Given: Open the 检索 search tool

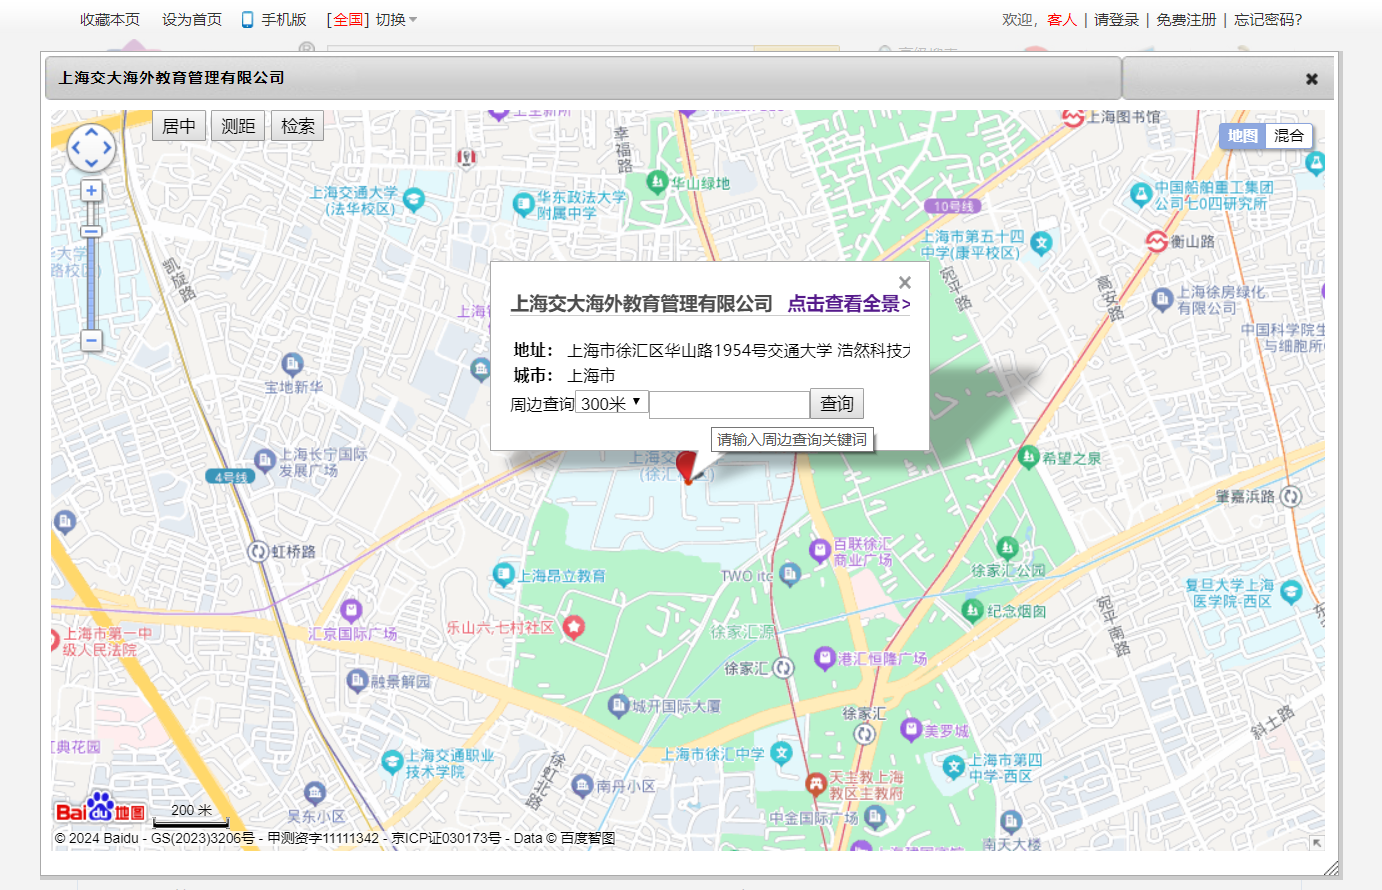Looking at the screenshot, I should pyautogui.click(x=297, y=126).
